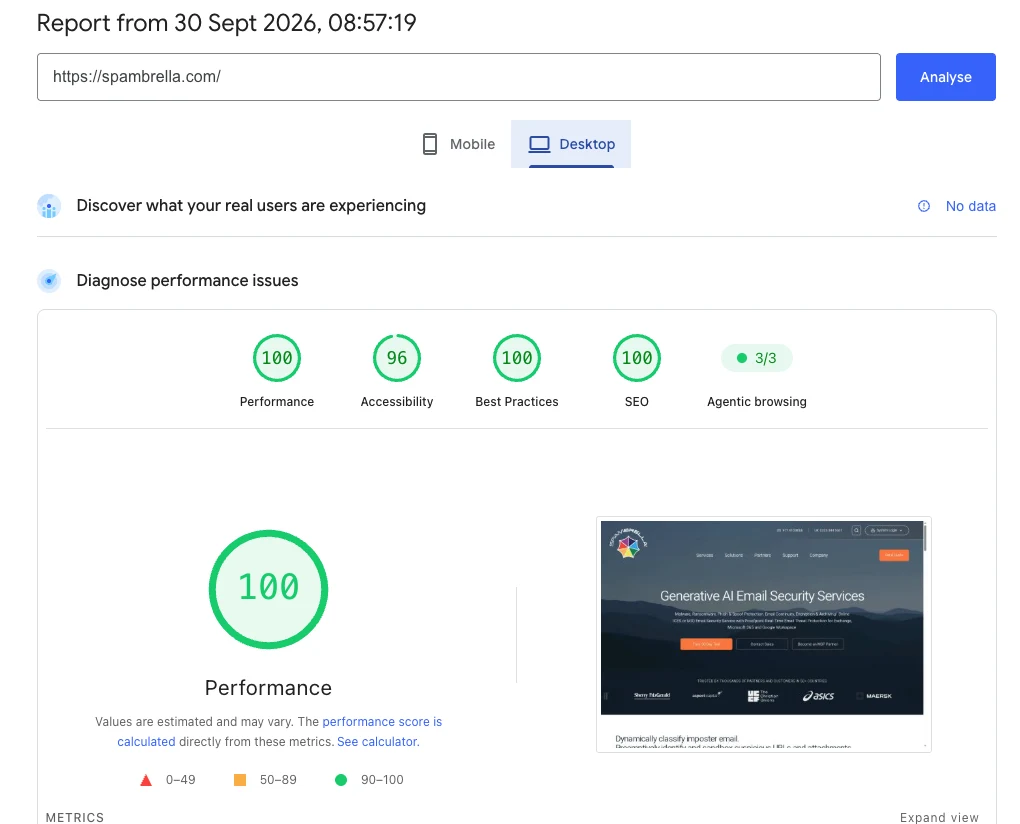Click the Discover what your real users heading

[251, 206]
